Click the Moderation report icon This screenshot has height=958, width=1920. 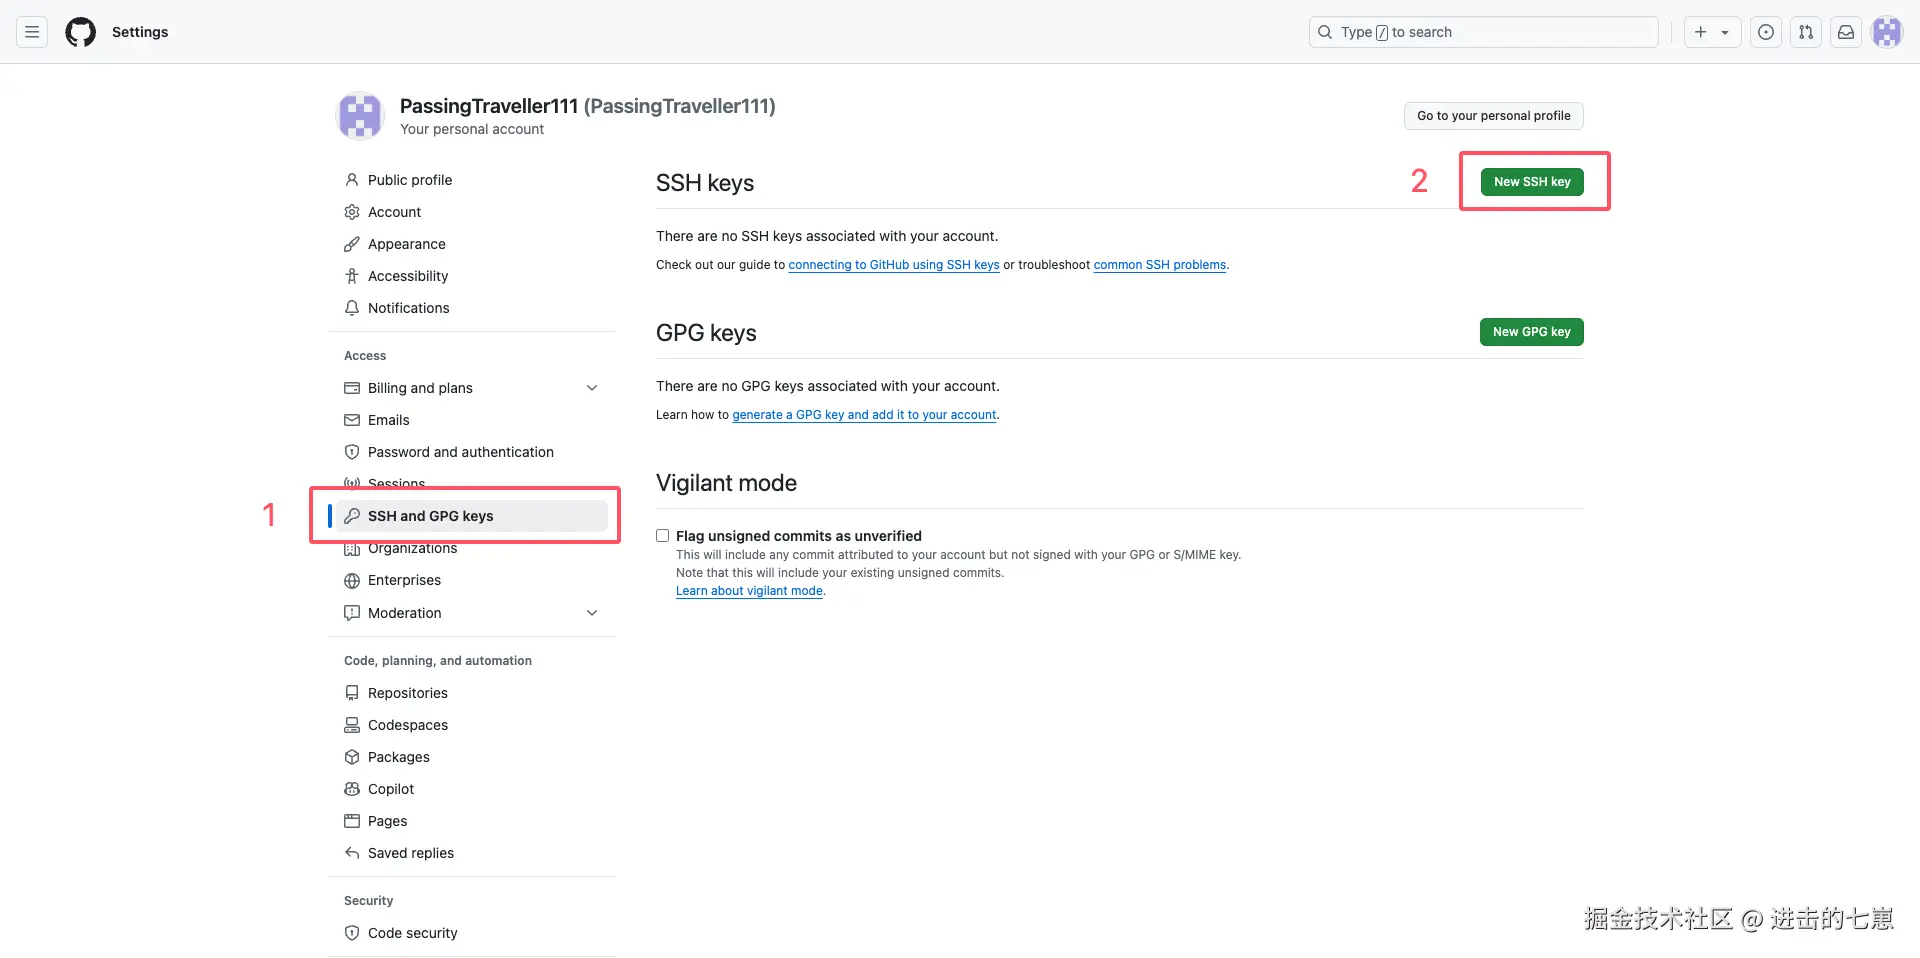click(x=352, y=613)
